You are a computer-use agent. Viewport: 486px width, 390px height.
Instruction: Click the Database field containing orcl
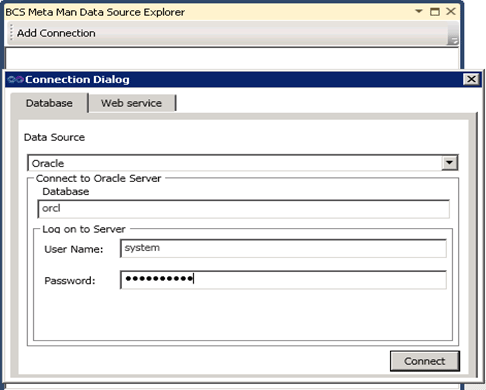click(243, 209)
